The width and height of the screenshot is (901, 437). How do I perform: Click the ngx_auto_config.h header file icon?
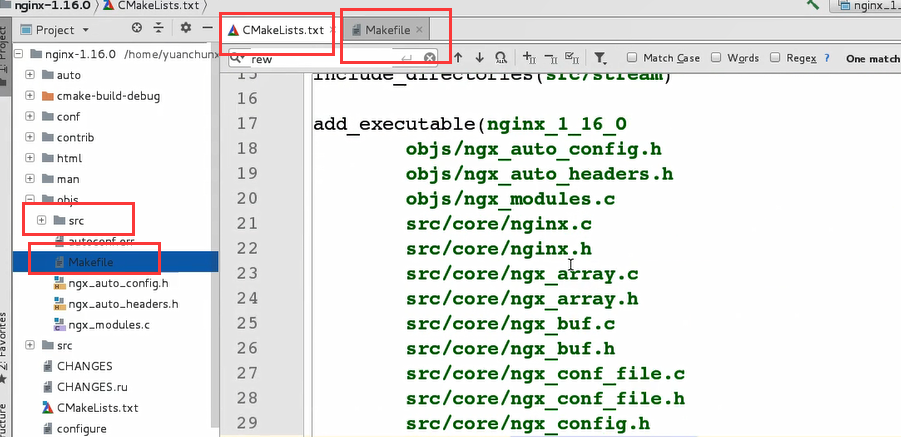click(x=60, y=284)
